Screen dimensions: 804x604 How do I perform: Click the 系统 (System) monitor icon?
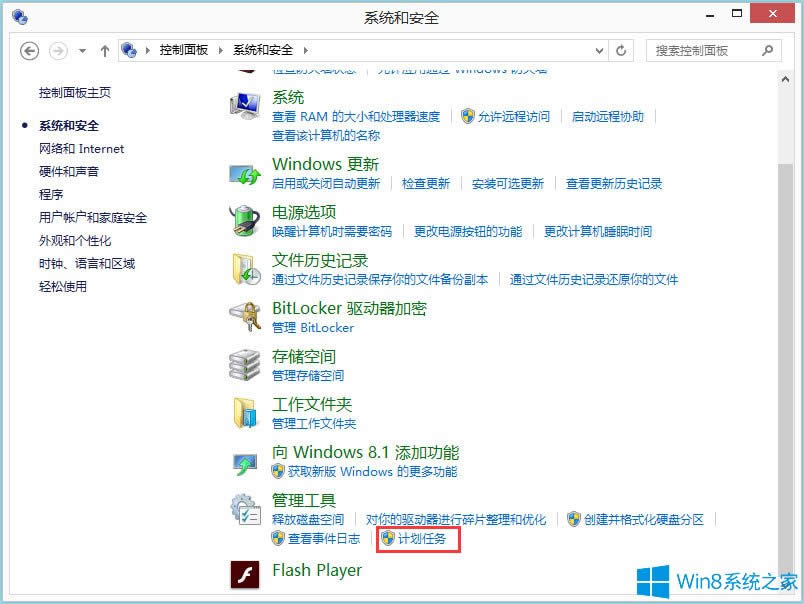click(245, 103)
